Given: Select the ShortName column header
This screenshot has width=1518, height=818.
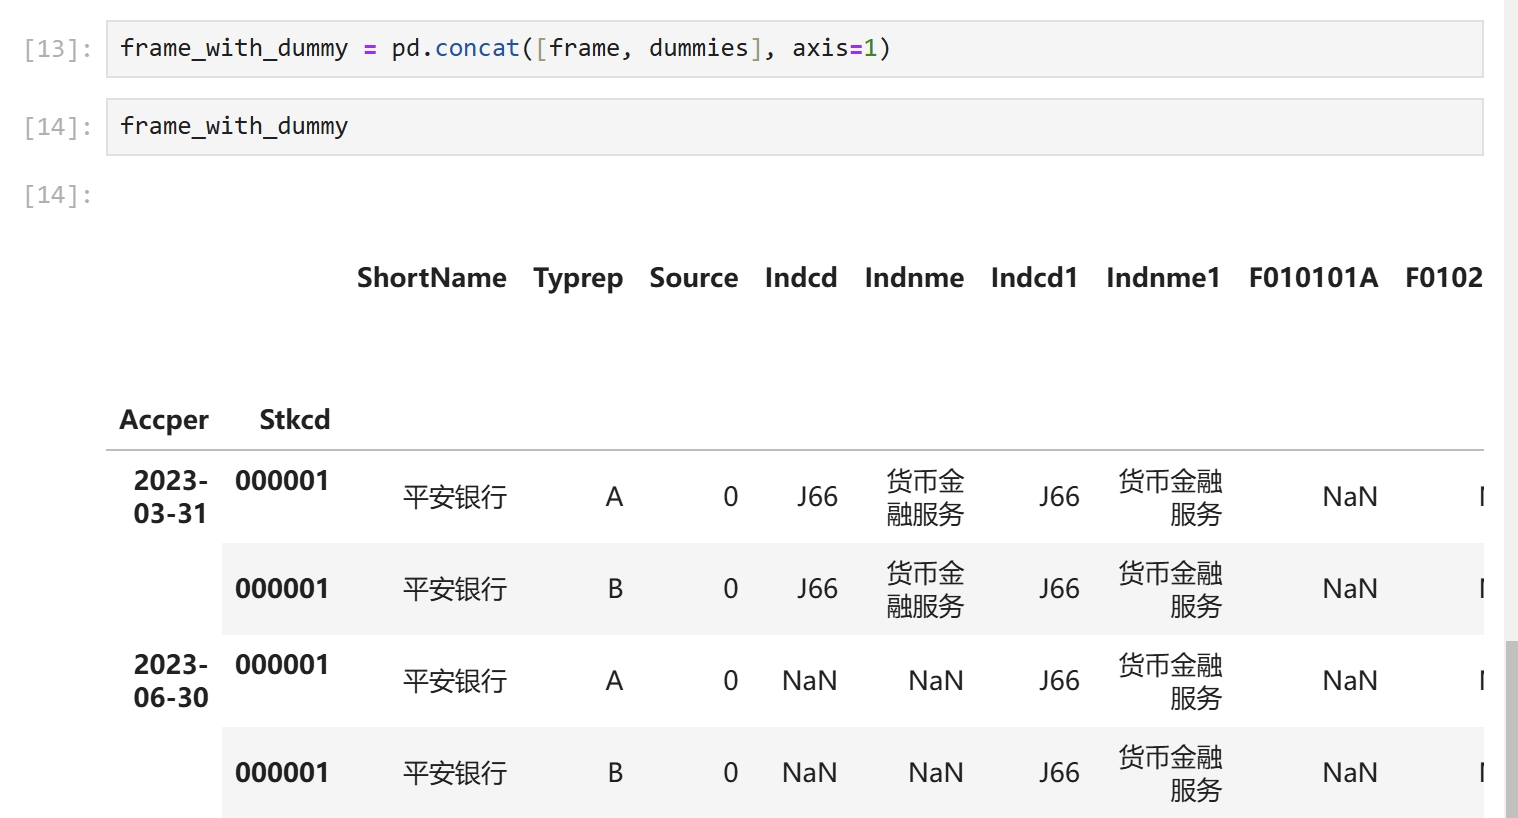Looking at the screenshot, I should pyautogui.click(x=431, y=278).
